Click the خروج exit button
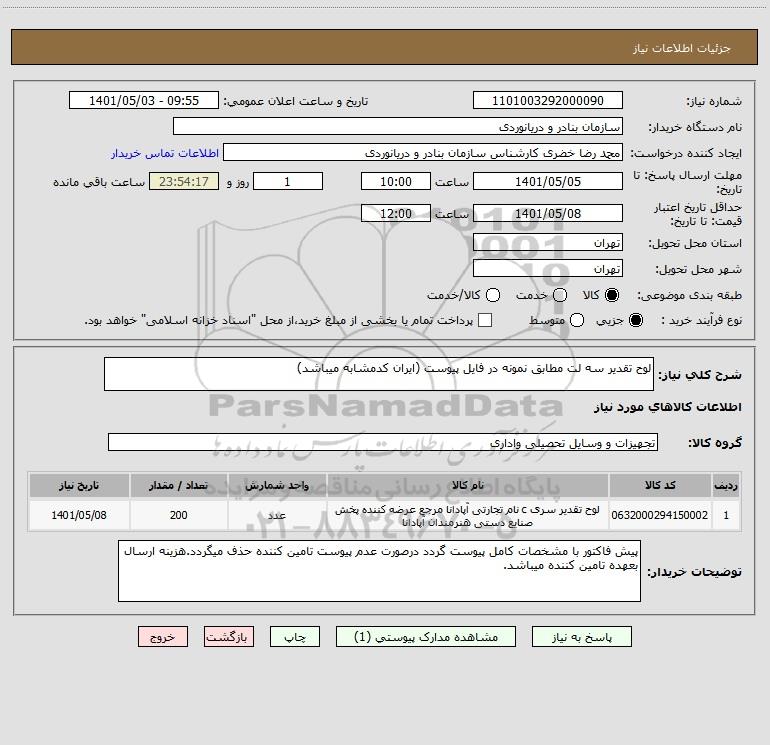Image resolution: width=770 pixels, height=745 pixels. (x=163, y=636)
